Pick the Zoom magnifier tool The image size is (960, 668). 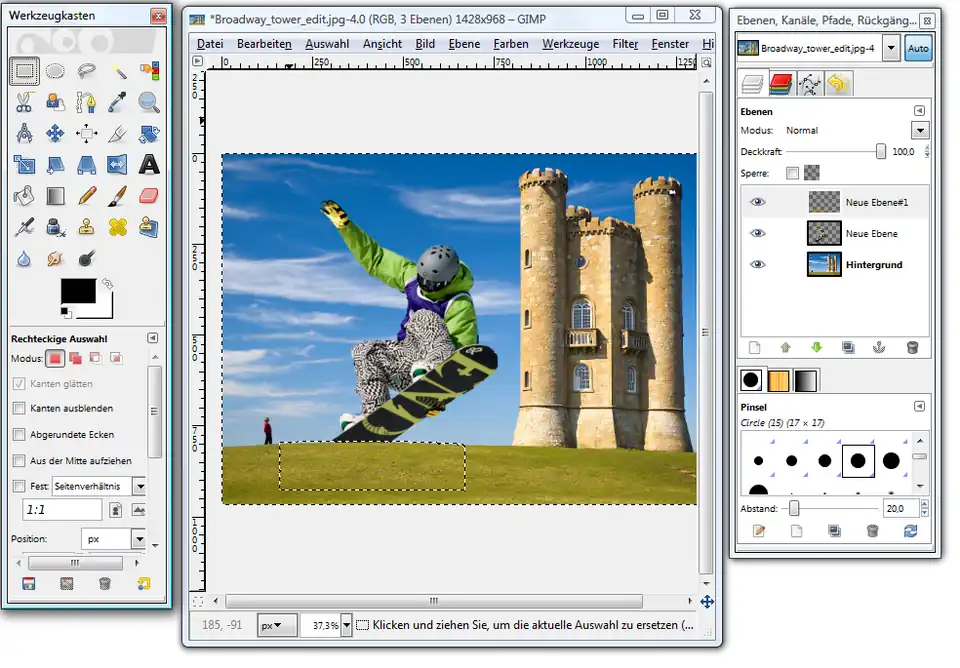[149, 101]
